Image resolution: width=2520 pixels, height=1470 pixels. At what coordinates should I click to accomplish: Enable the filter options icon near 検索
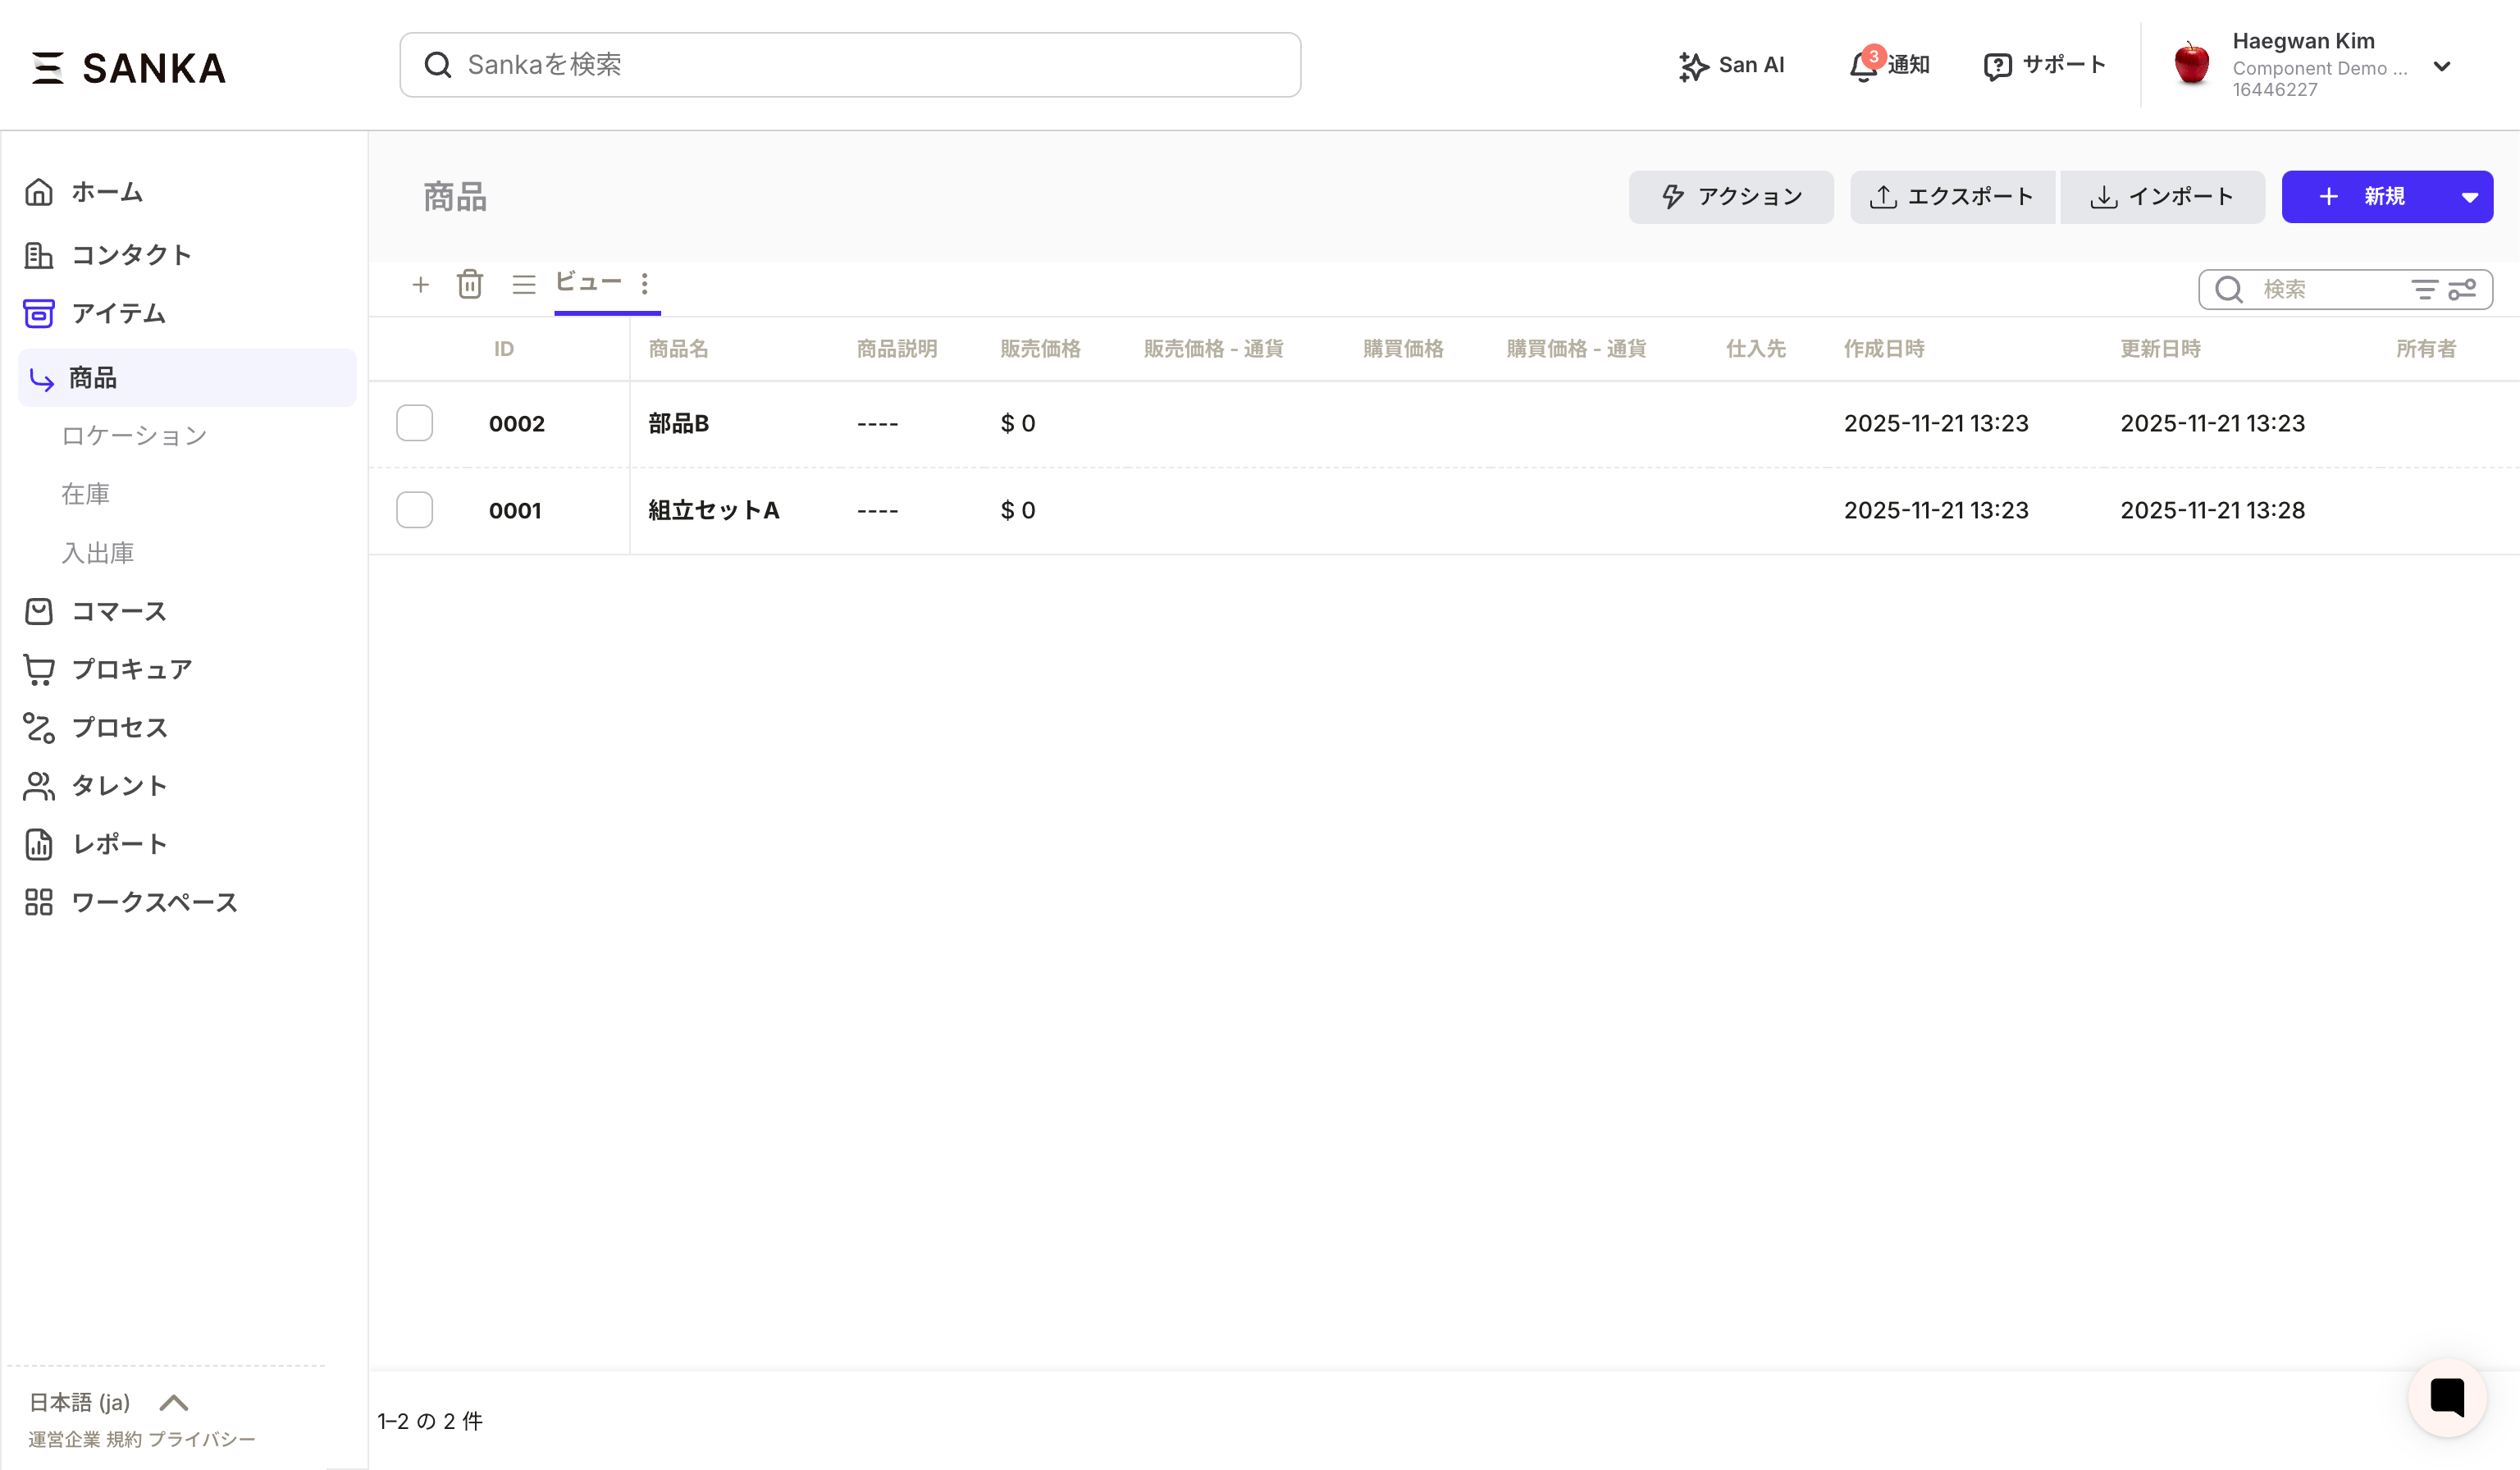pos(2425,289)
